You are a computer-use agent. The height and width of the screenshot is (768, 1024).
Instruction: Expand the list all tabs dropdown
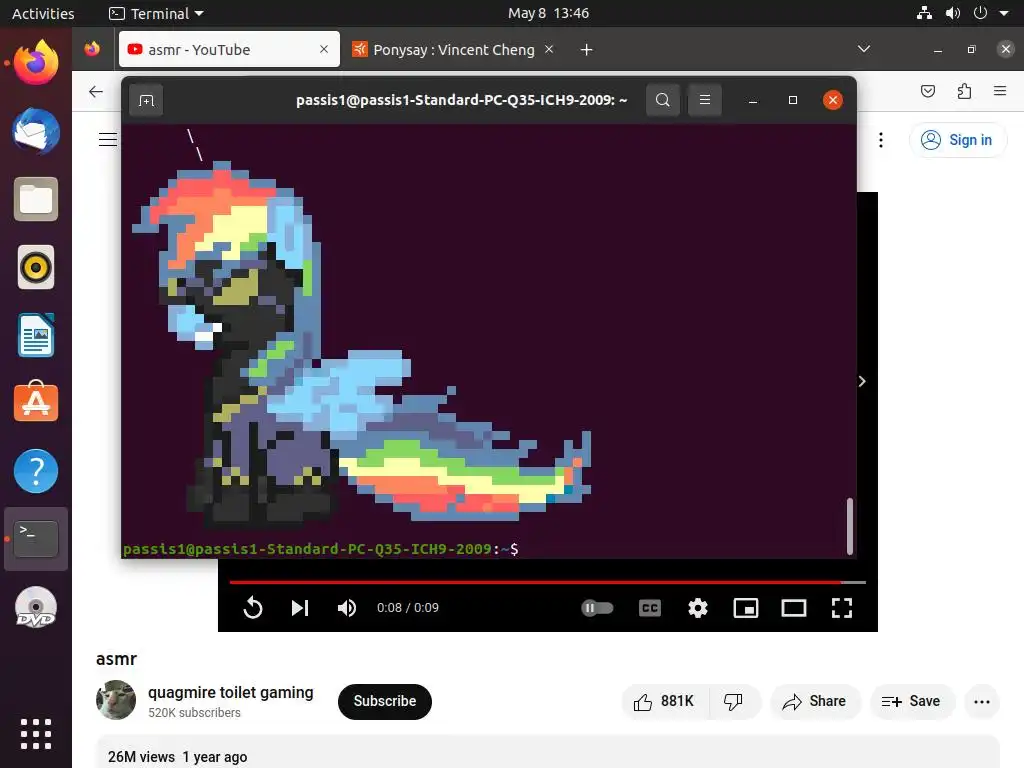point(863,49)
